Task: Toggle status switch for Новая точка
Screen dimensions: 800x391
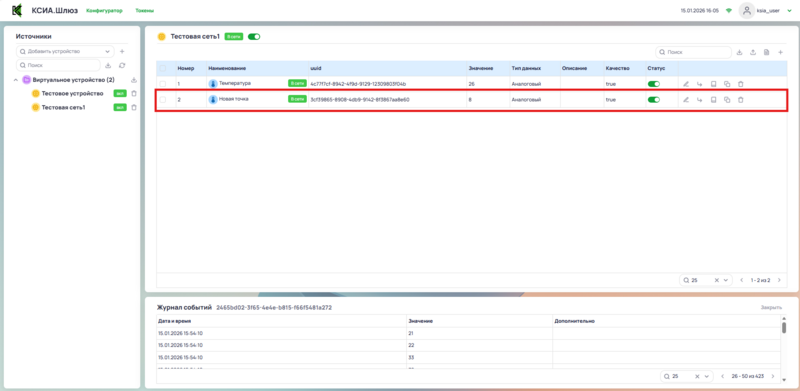Action: [654, 100]
